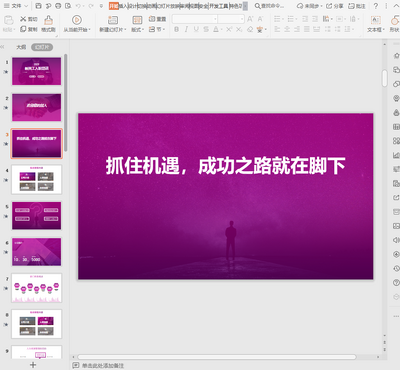Click the text color A button
The width and height of the screenshot is (400, 370).
point(216,29)
